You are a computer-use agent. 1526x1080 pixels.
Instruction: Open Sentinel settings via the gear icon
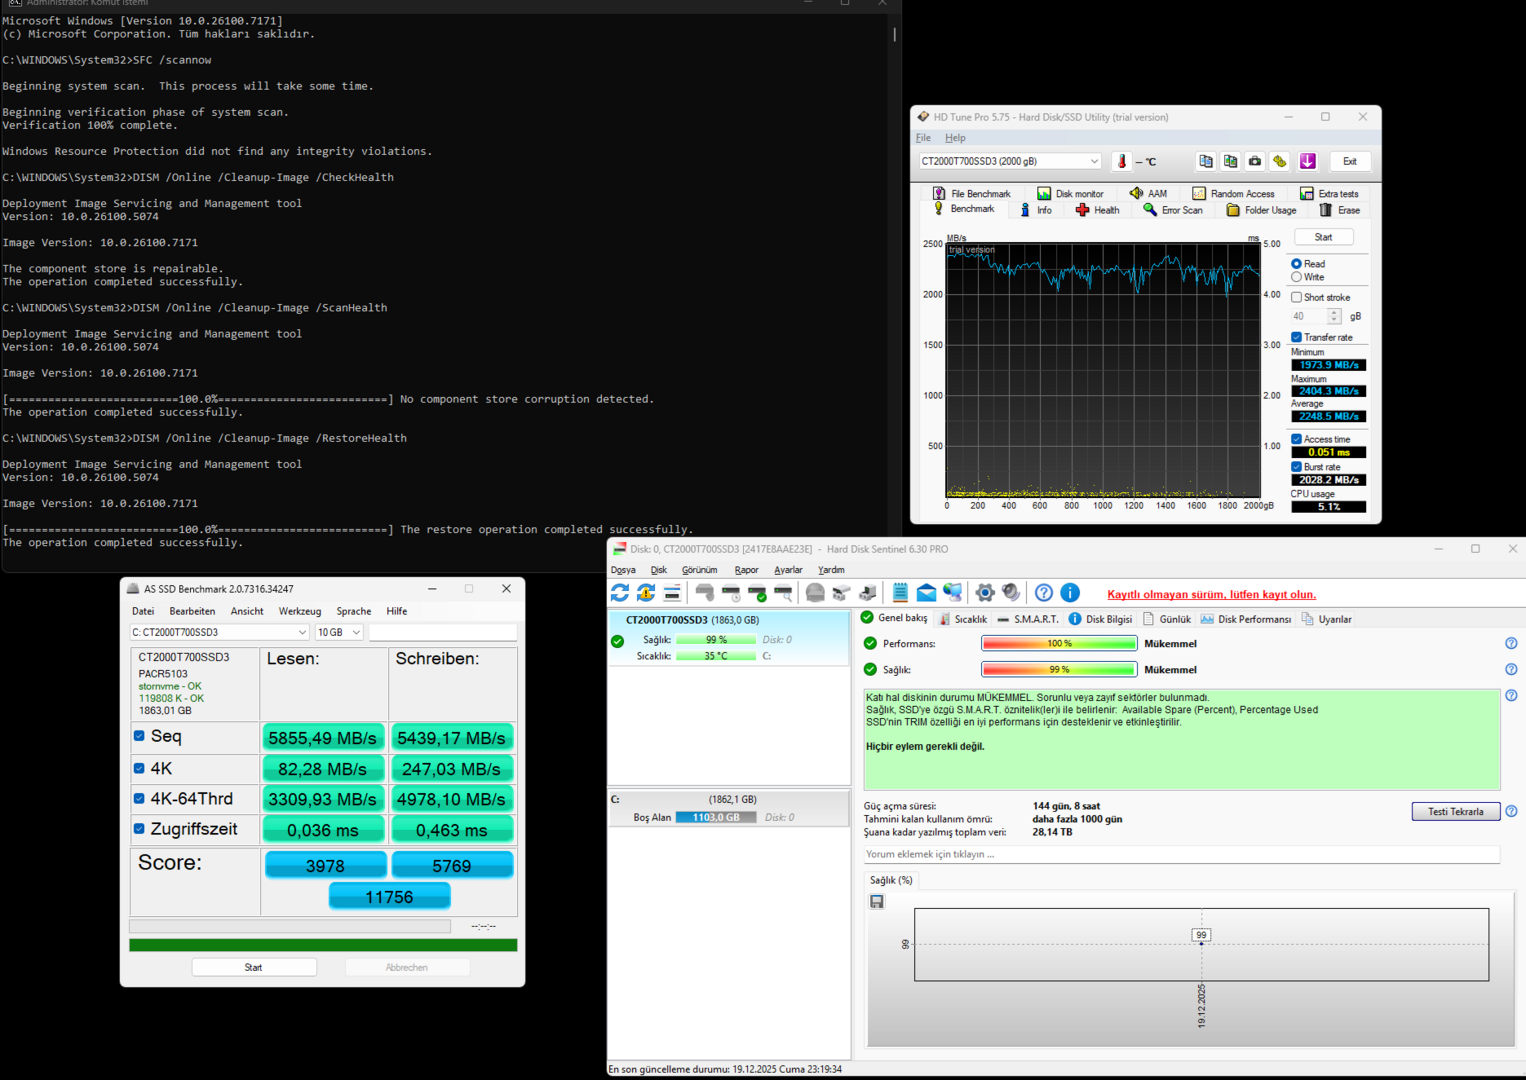(x=985, y=593)
